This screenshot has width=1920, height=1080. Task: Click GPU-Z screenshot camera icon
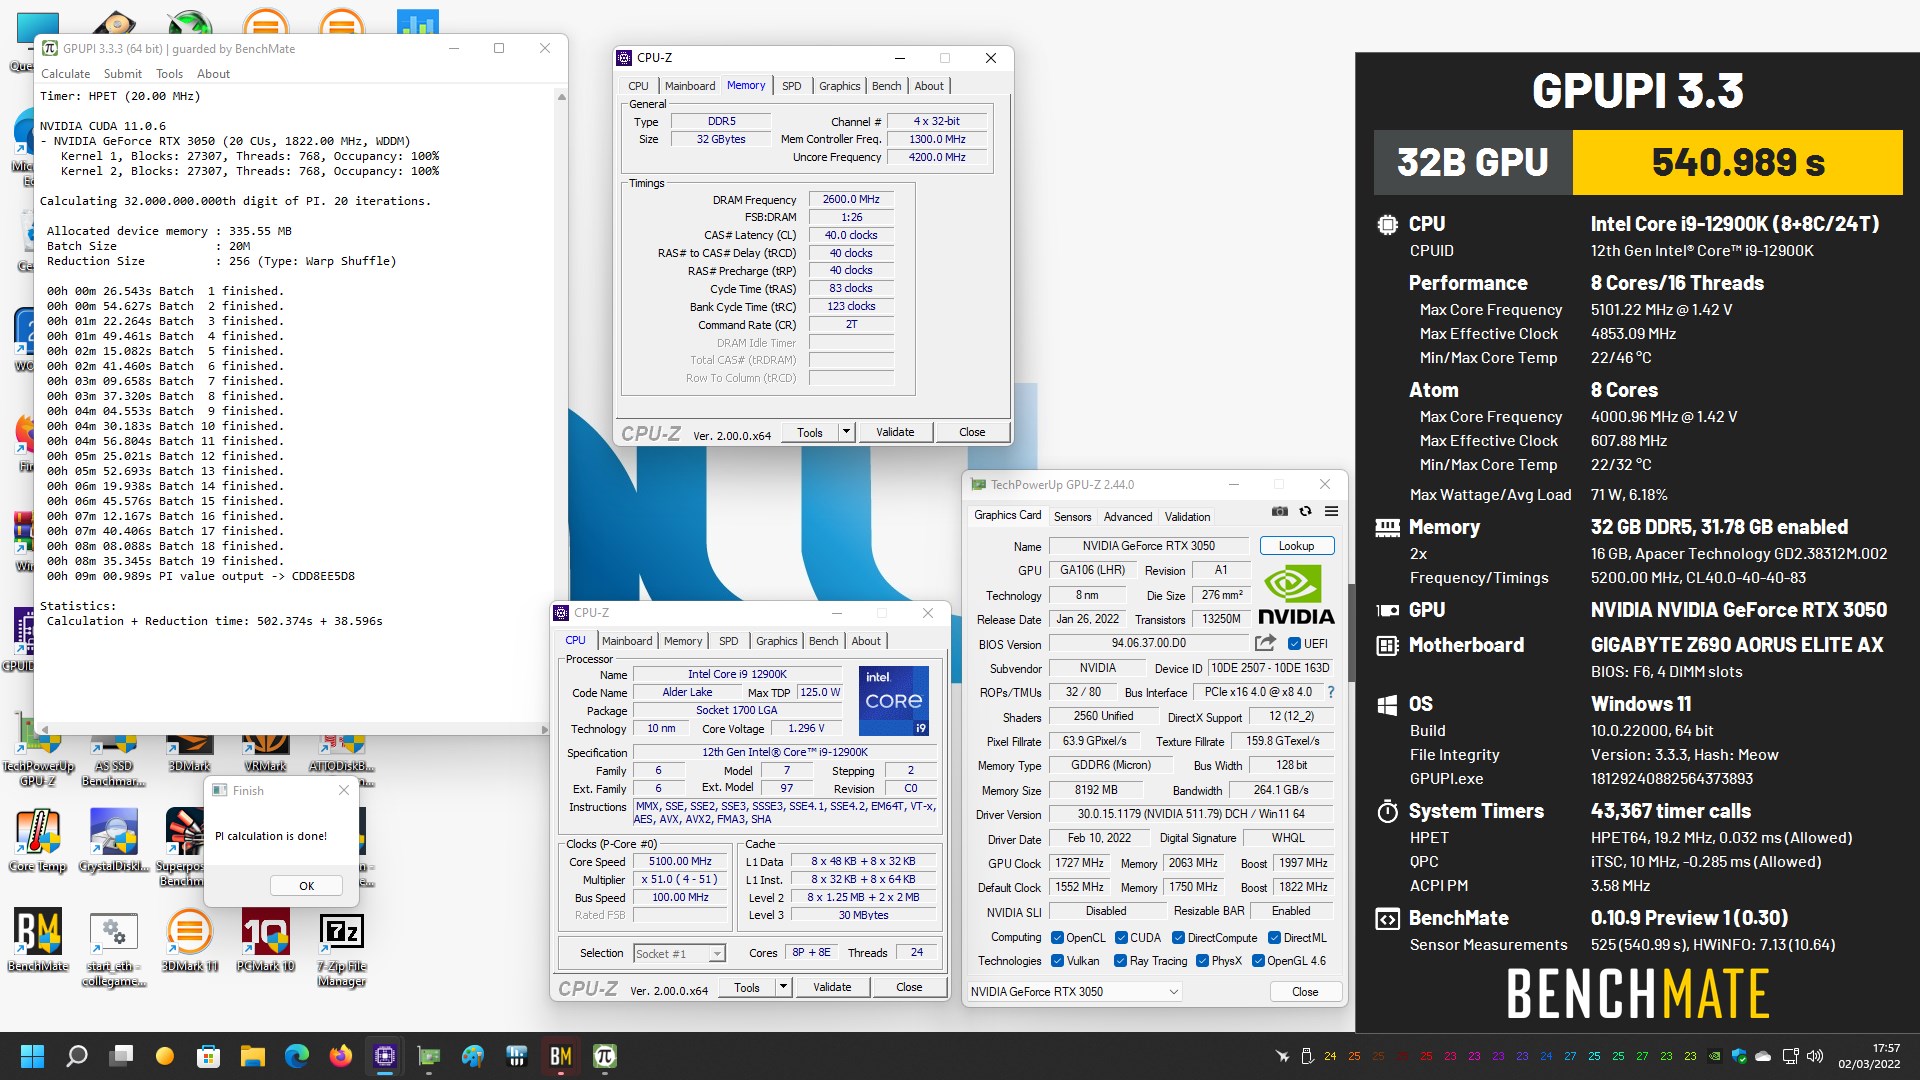tap(1280, 511)
